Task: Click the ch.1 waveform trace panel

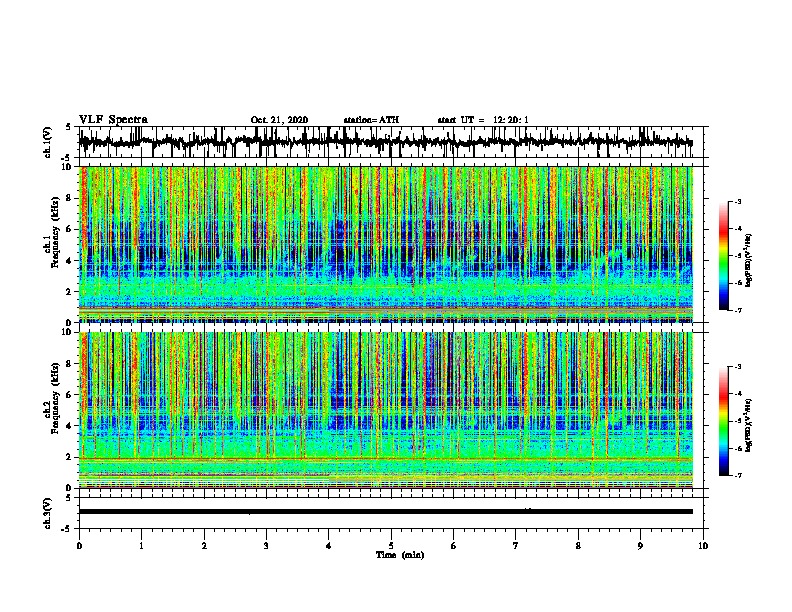Action: (393, 142)
